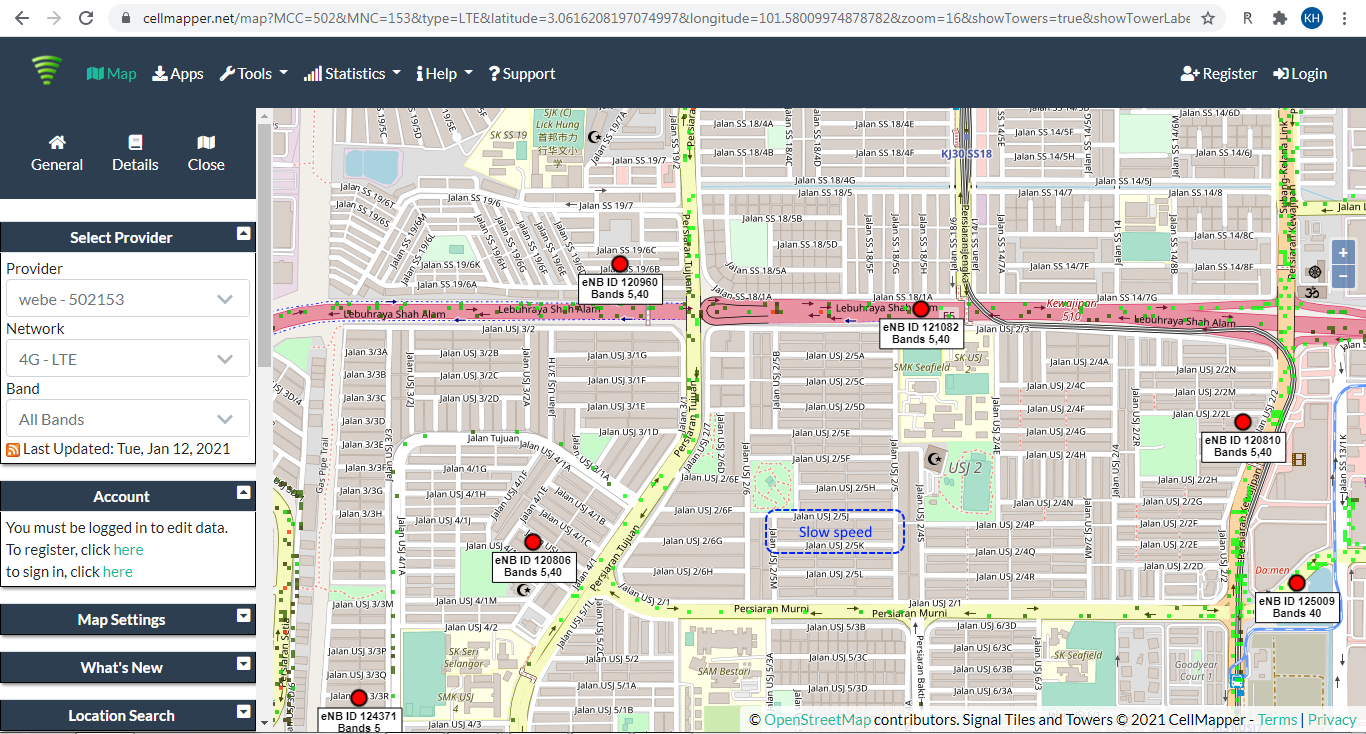Select tower marker eNB ID 120960

tap(619, 264)
